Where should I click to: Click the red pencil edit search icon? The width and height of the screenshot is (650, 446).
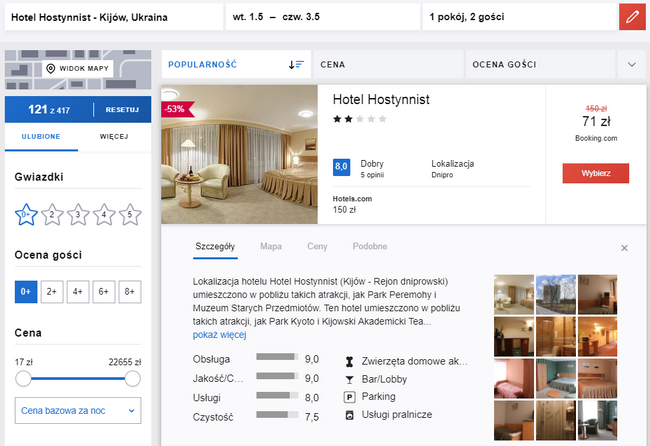tap(632, 17)
